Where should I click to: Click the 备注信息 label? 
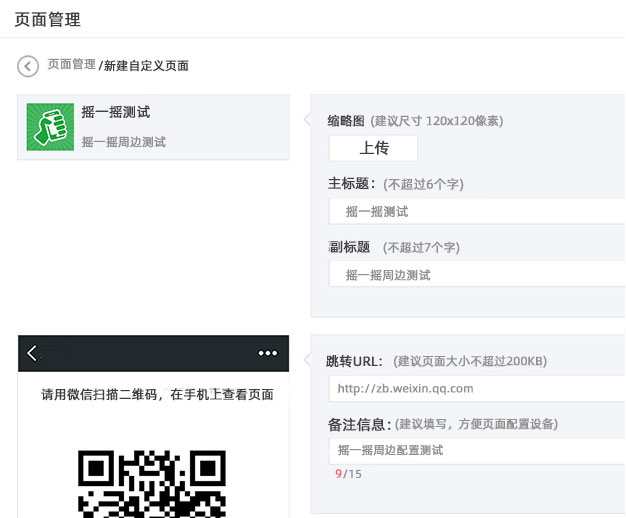pyautogui.click(x=359, y=424)
